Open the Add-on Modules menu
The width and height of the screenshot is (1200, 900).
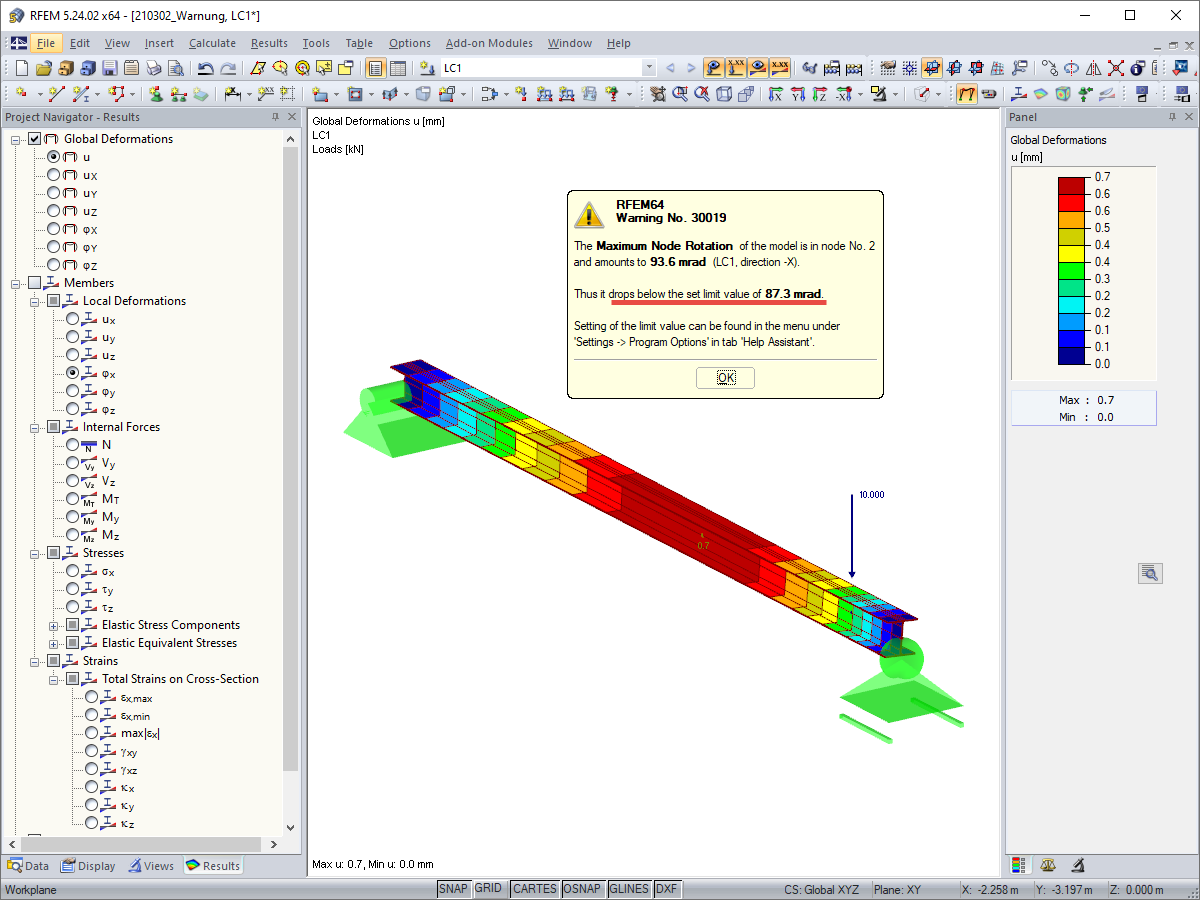[489, 43]
